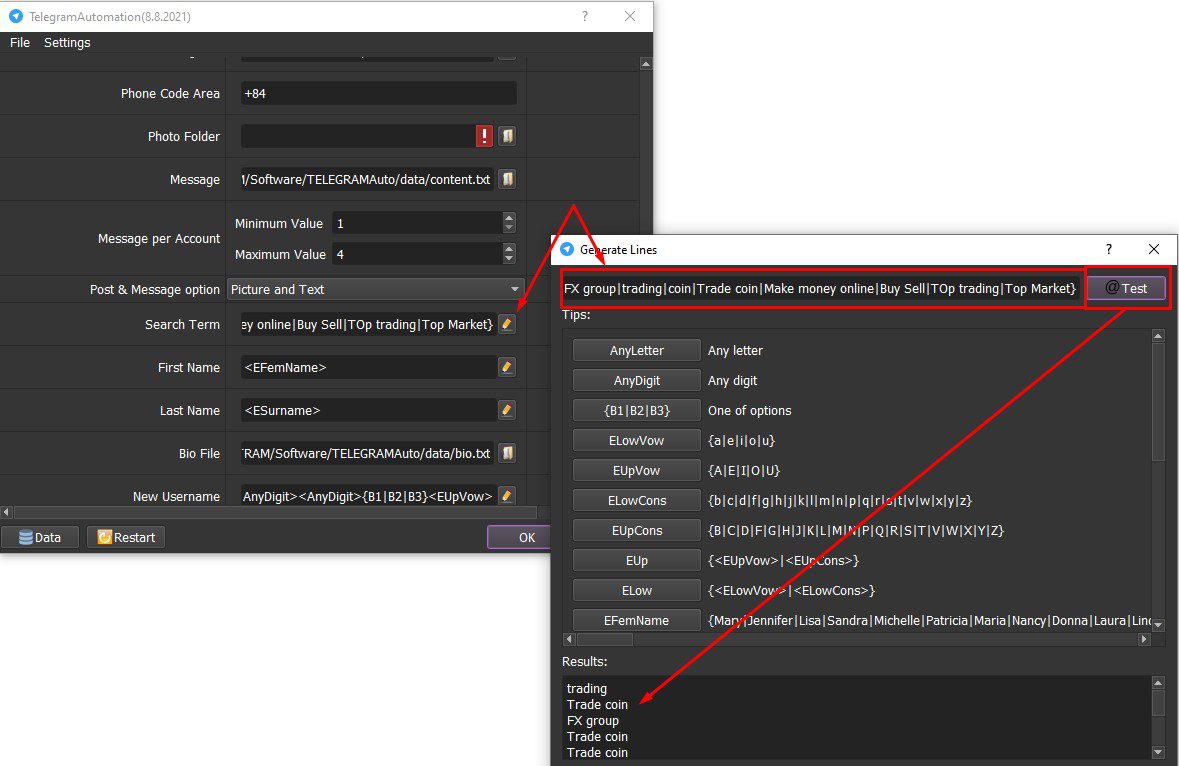Click the Phone Code Area field
Viewport: 1179px width, 766px height.
pyautogui.click(x=378, y=93)
